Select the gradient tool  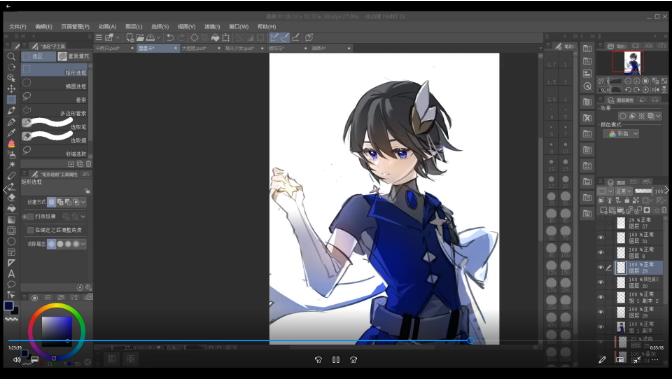point(12,220)
